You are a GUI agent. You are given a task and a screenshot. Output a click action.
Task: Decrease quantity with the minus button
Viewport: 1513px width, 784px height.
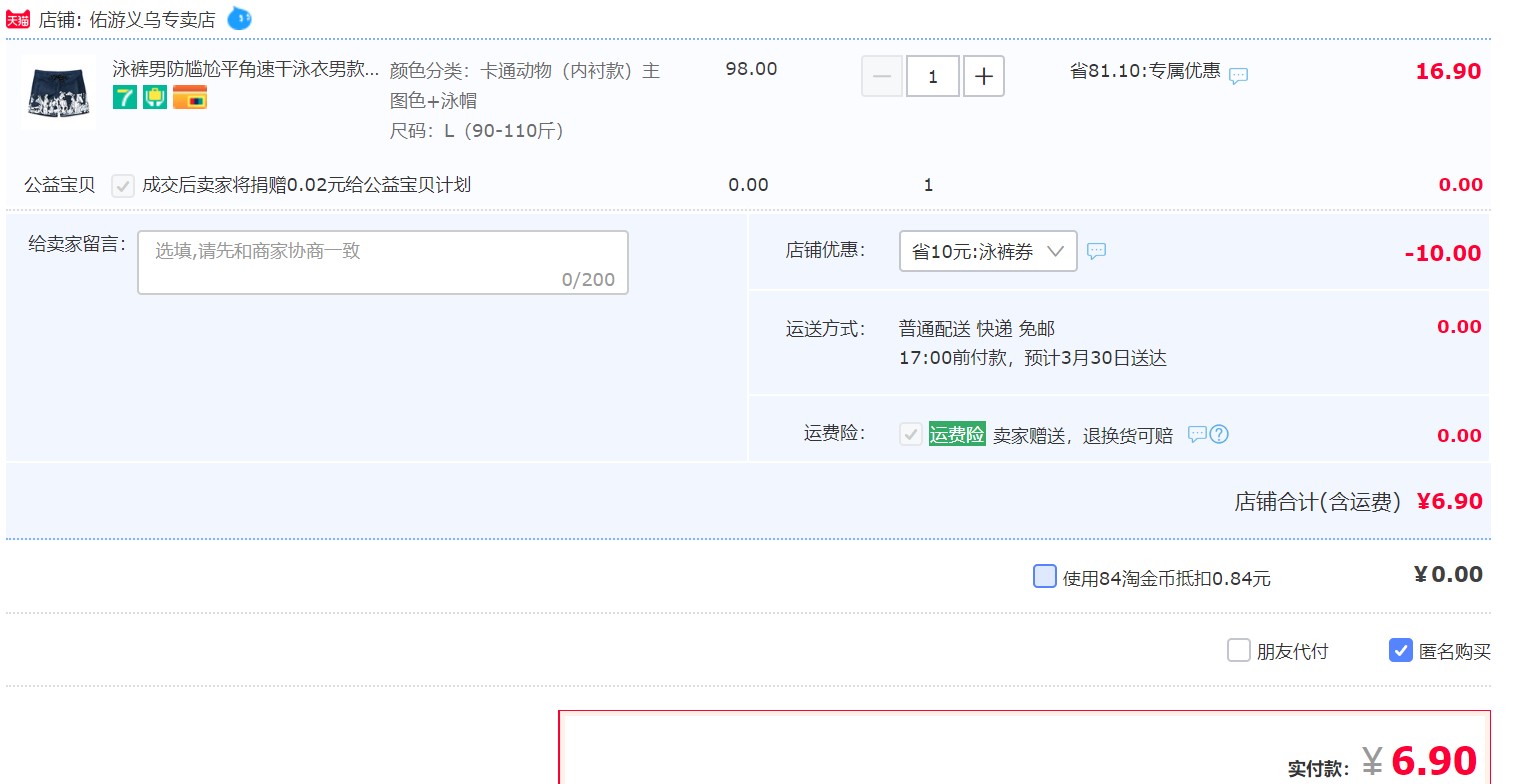(882, 76)
